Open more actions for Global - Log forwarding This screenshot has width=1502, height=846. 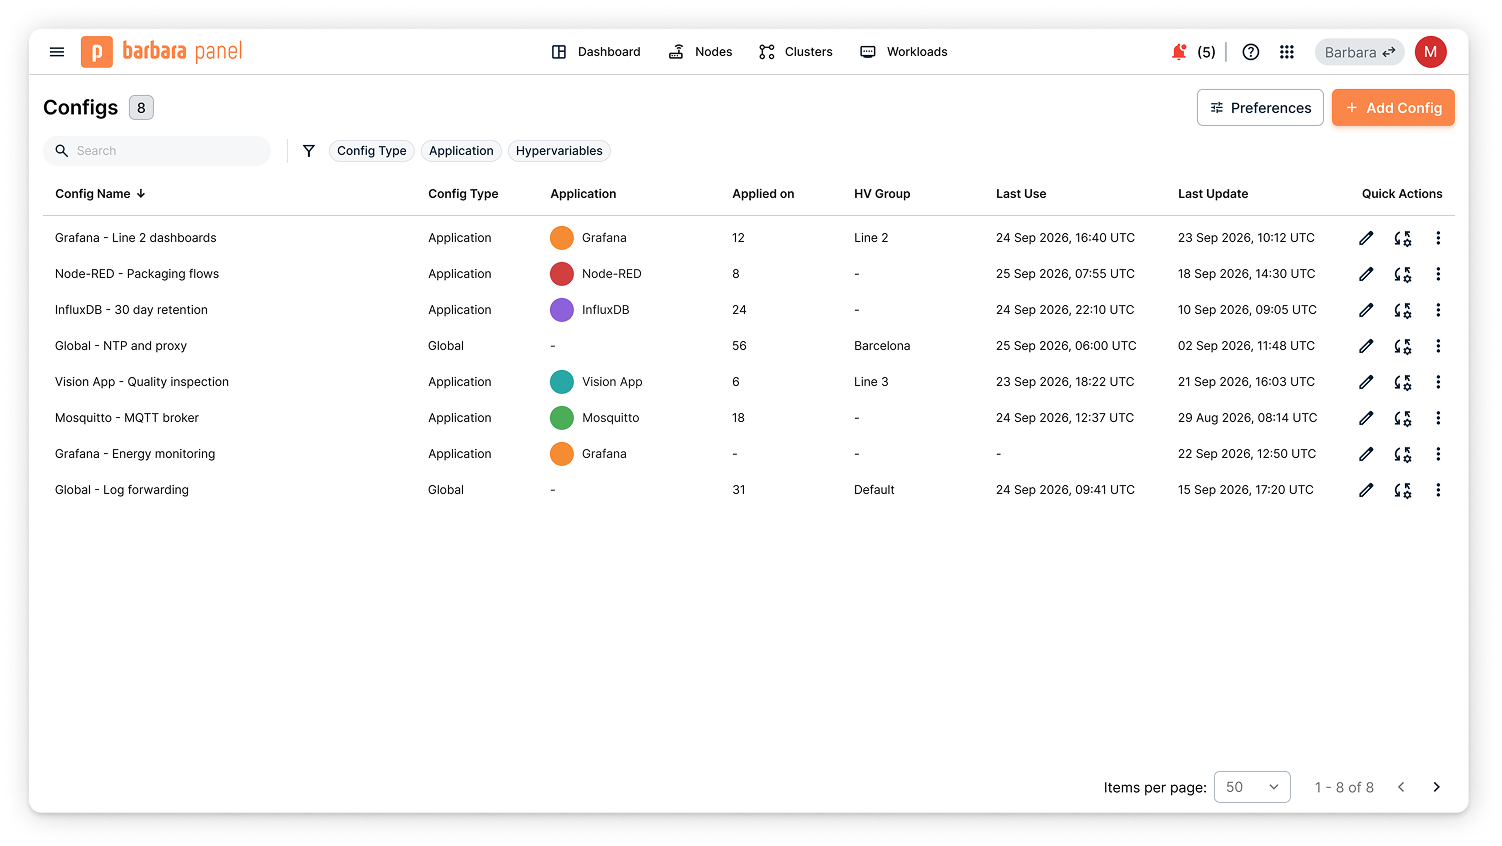1438,490
